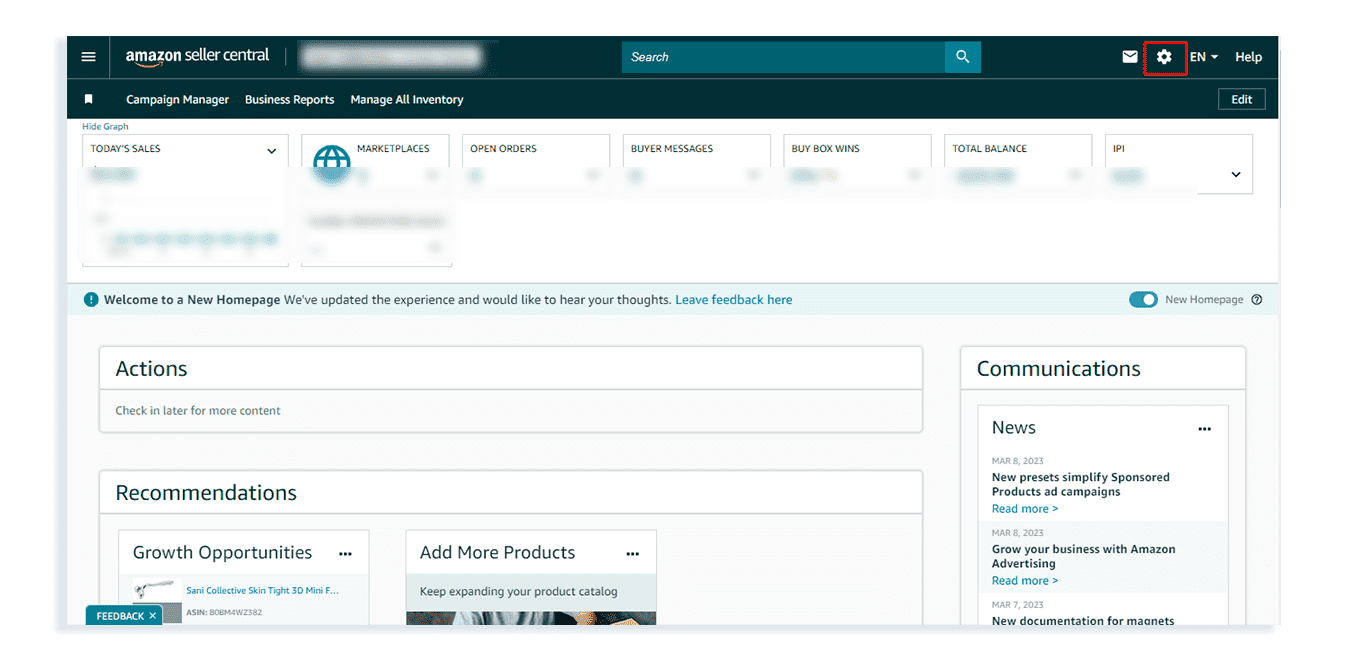Image resolution: width=1349 pixels, height=659 pixels.
Task: Open the Growth Opportunities options ellipsis
Action: (x=345, y=554)
